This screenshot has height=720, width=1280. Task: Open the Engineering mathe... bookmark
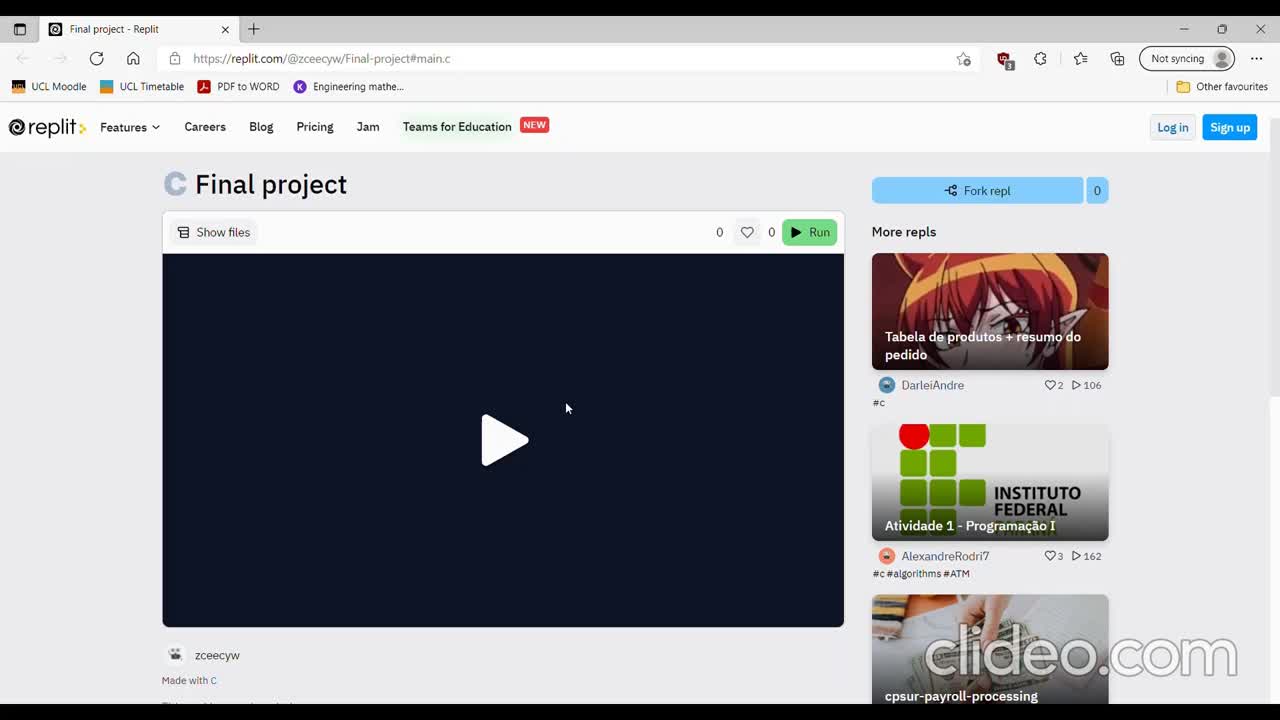(348, 86)
